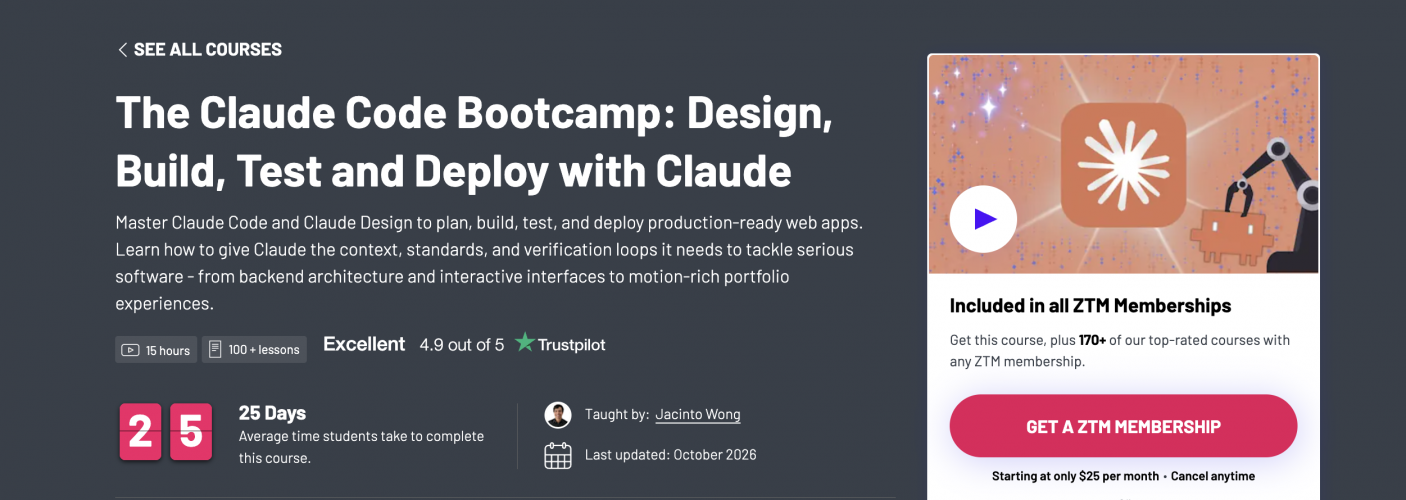Click the first countdown digit card 2

(x=140, y=432)
